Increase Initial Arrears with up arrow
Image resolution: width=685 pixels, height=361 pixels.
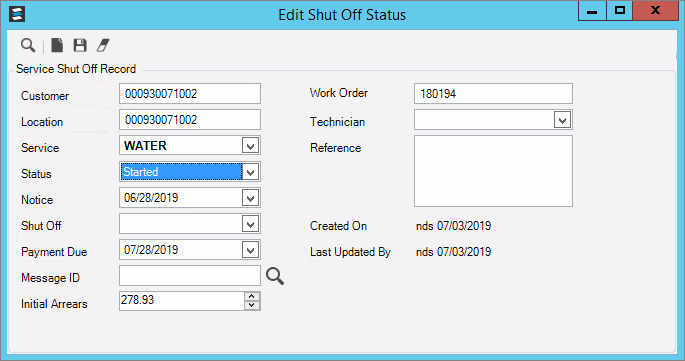coord(252,296)
